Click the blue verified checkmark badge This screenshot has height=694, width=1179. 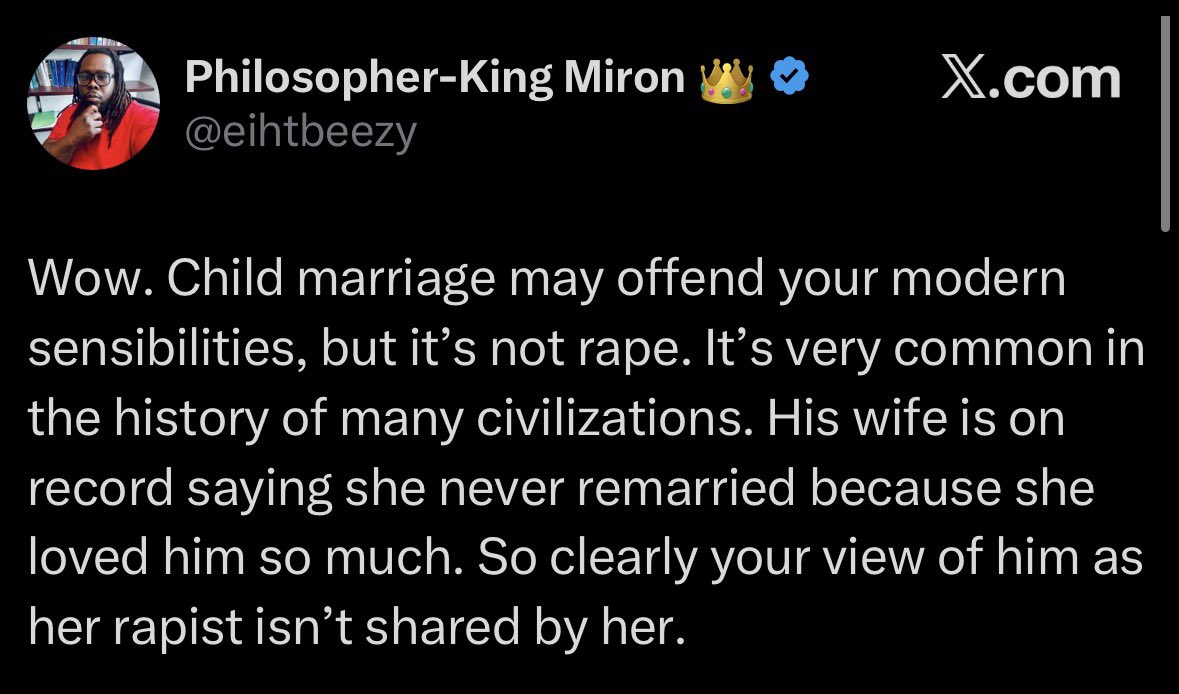pos(790,76)
